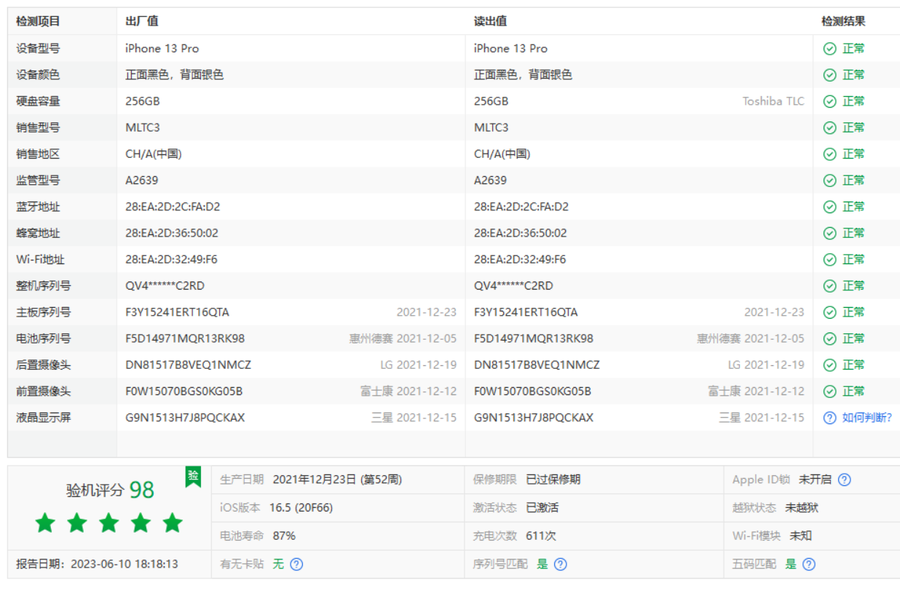900x593 pixels.
Task: Select read battery serial F5D14971MQR13RK98
Action: pos(533,339)
